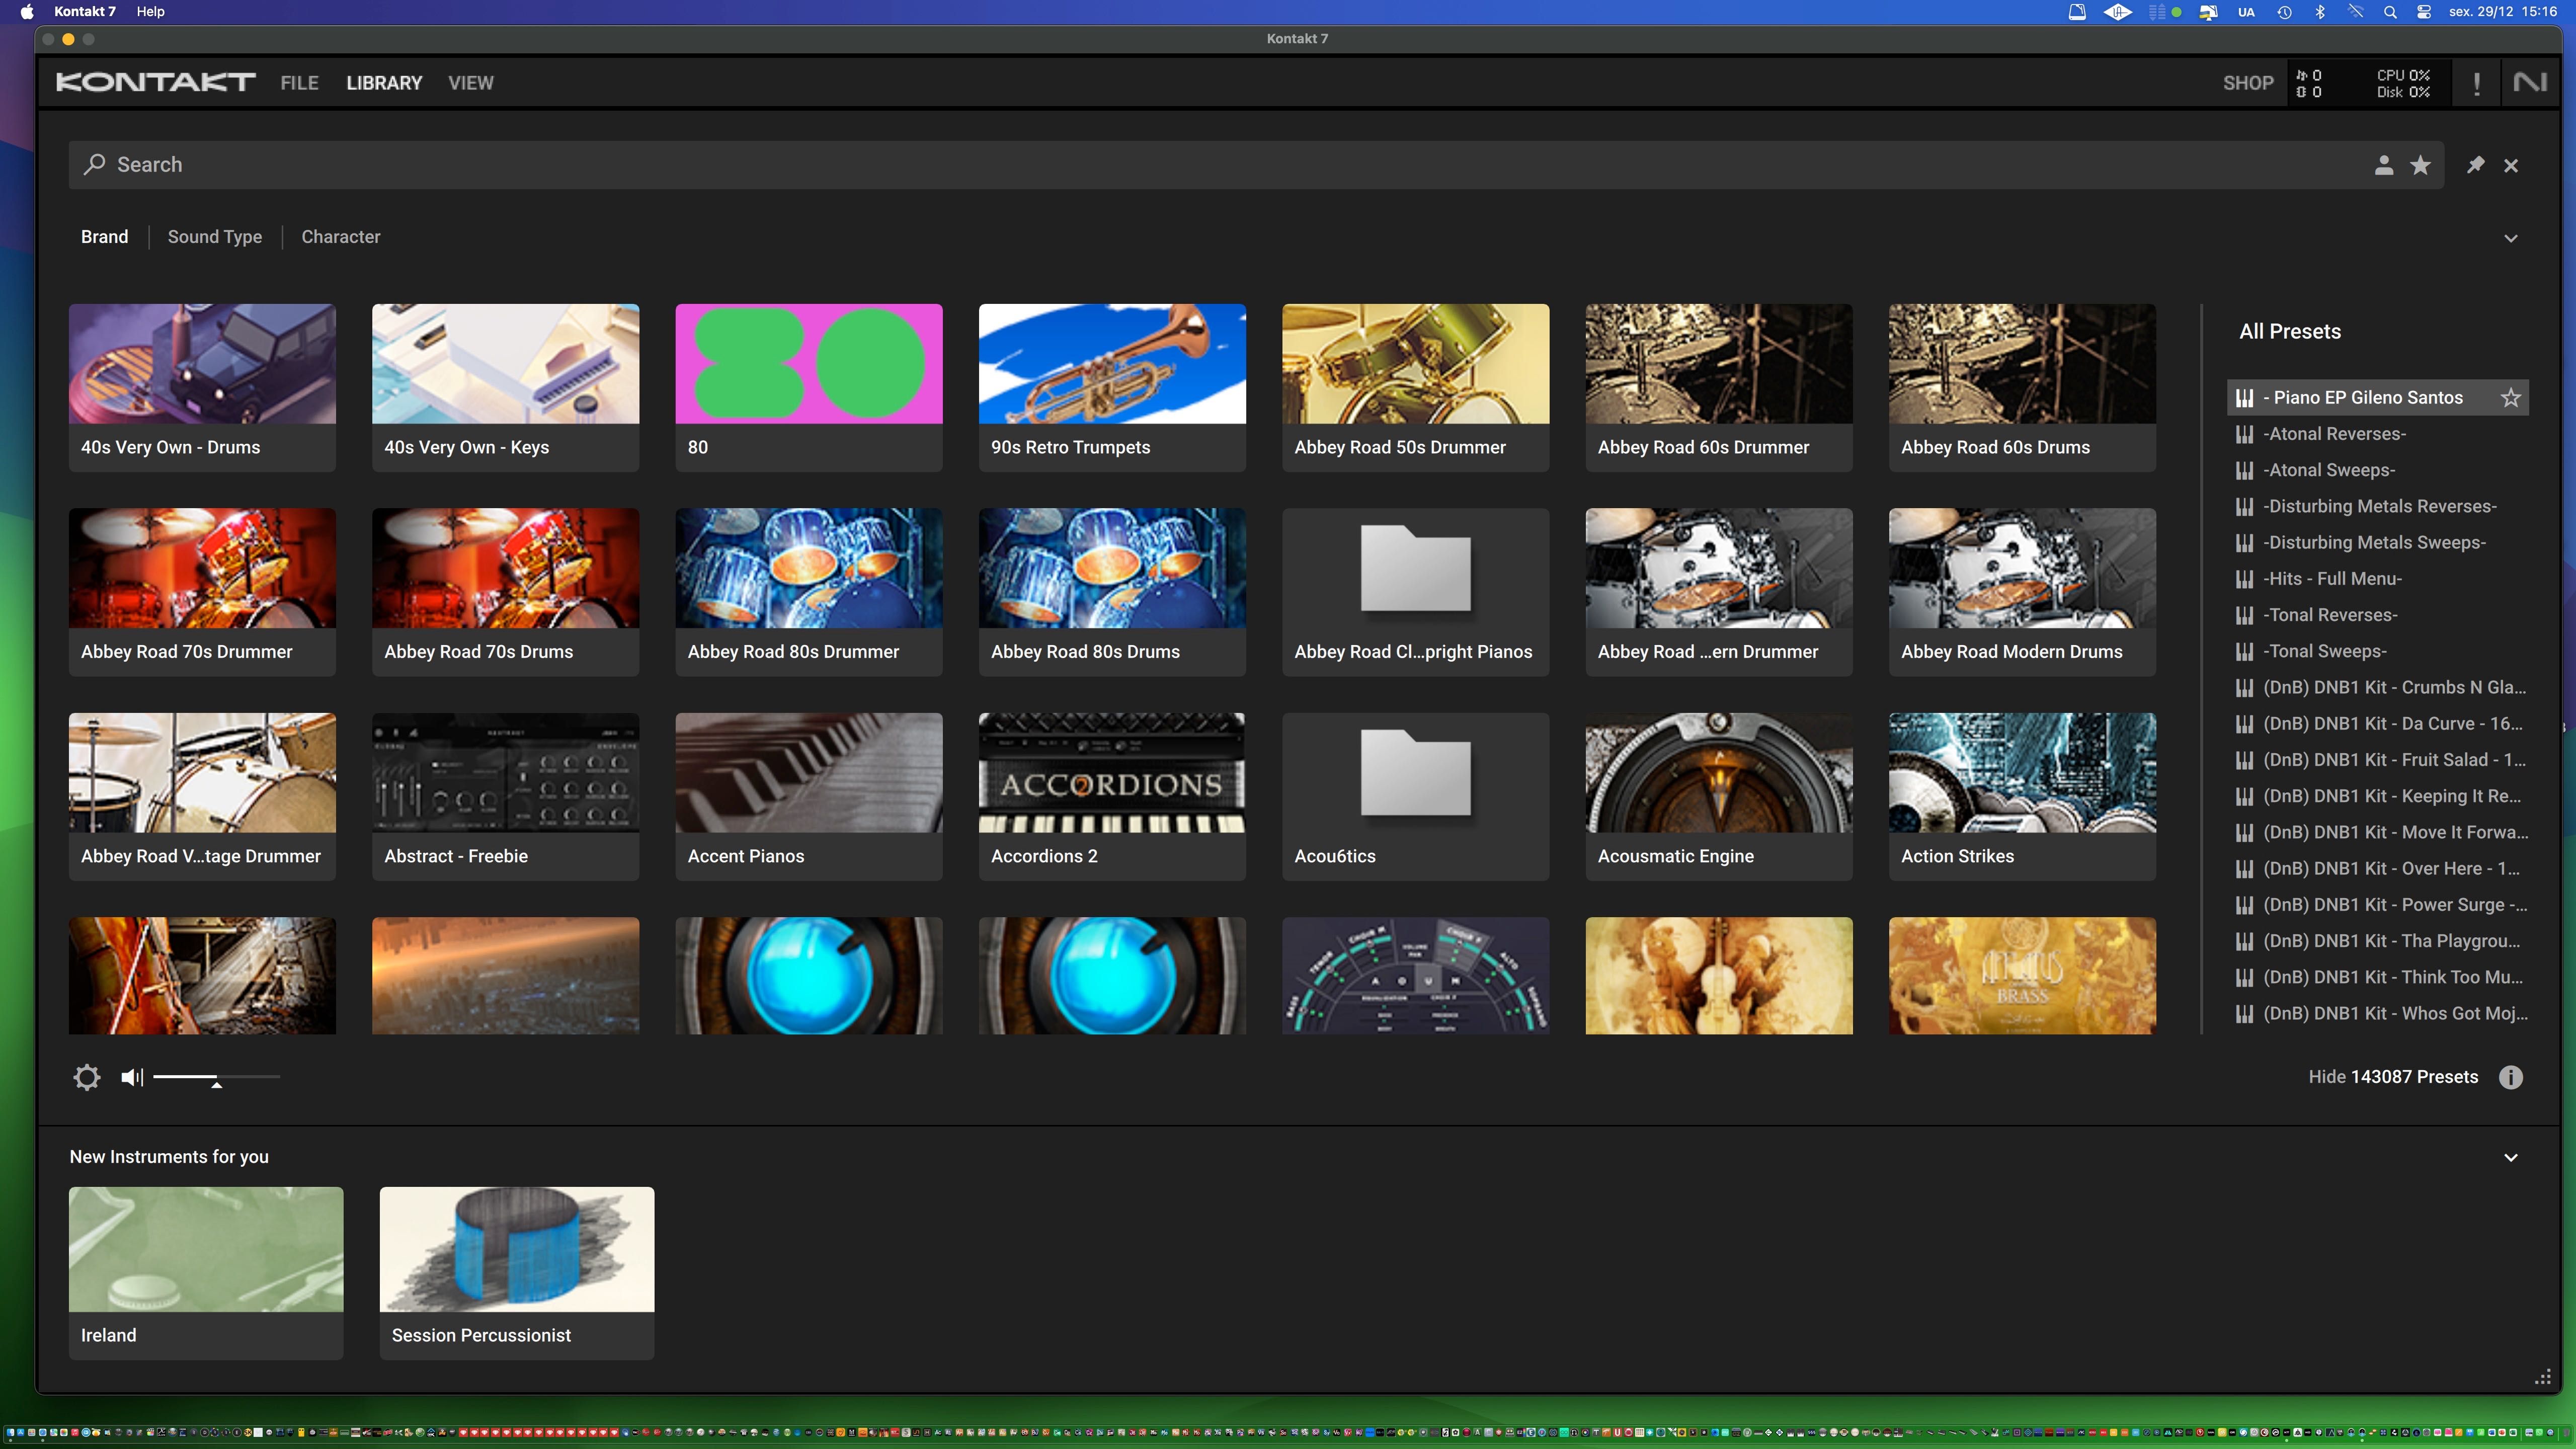Click the exclamation warning icon in header
Screen dimensions: 2576x1449
[2476, 83]
